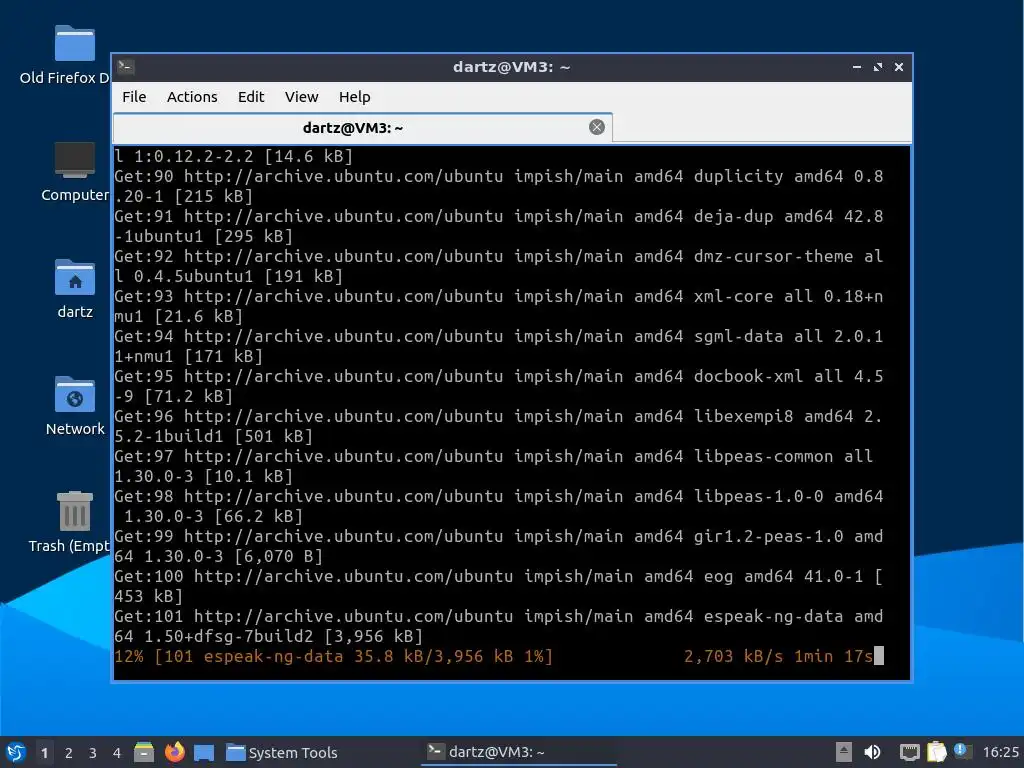Click the Get:92 dmz-cursor-theme line

[x=499, y=266]
